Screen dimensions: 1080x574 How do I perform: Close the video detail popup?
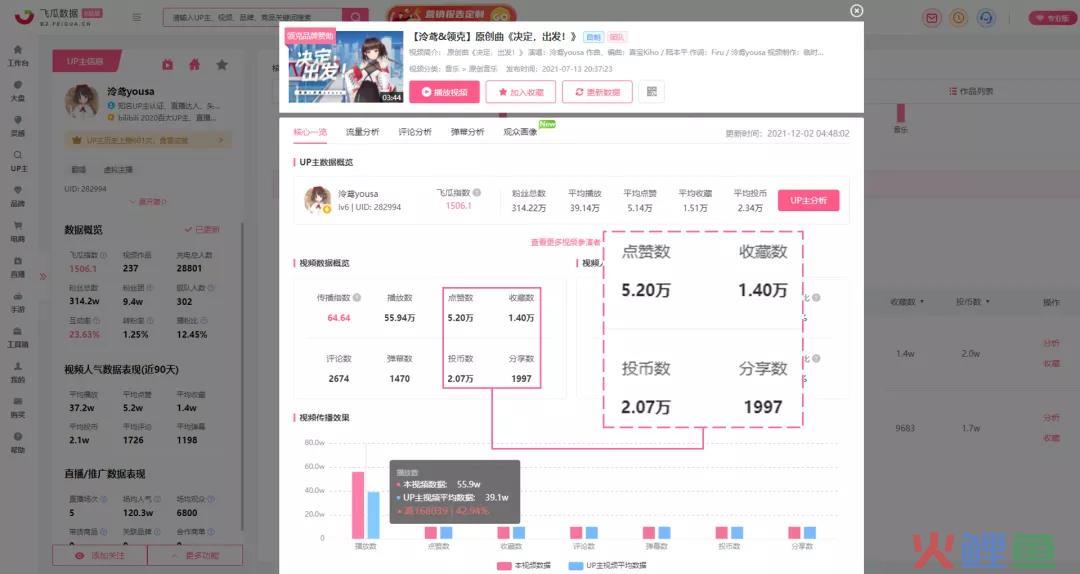pos(856,11)
